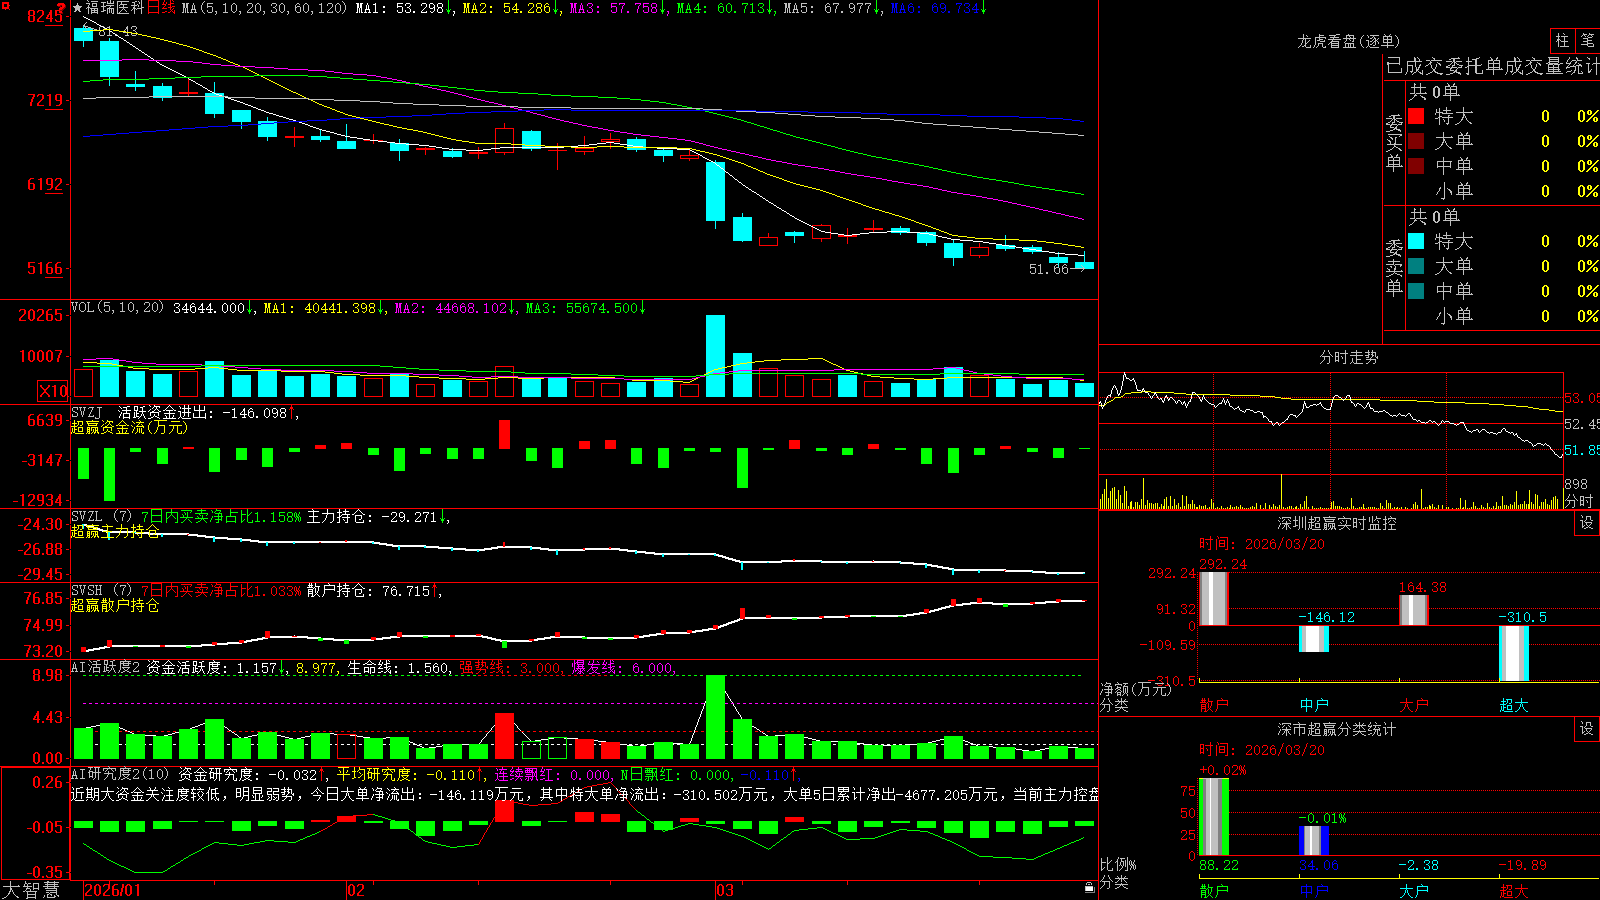Select the 龙虎看盘(逐单) panel title
Screen dimensions: 1600x900
tap(1348, 41)
